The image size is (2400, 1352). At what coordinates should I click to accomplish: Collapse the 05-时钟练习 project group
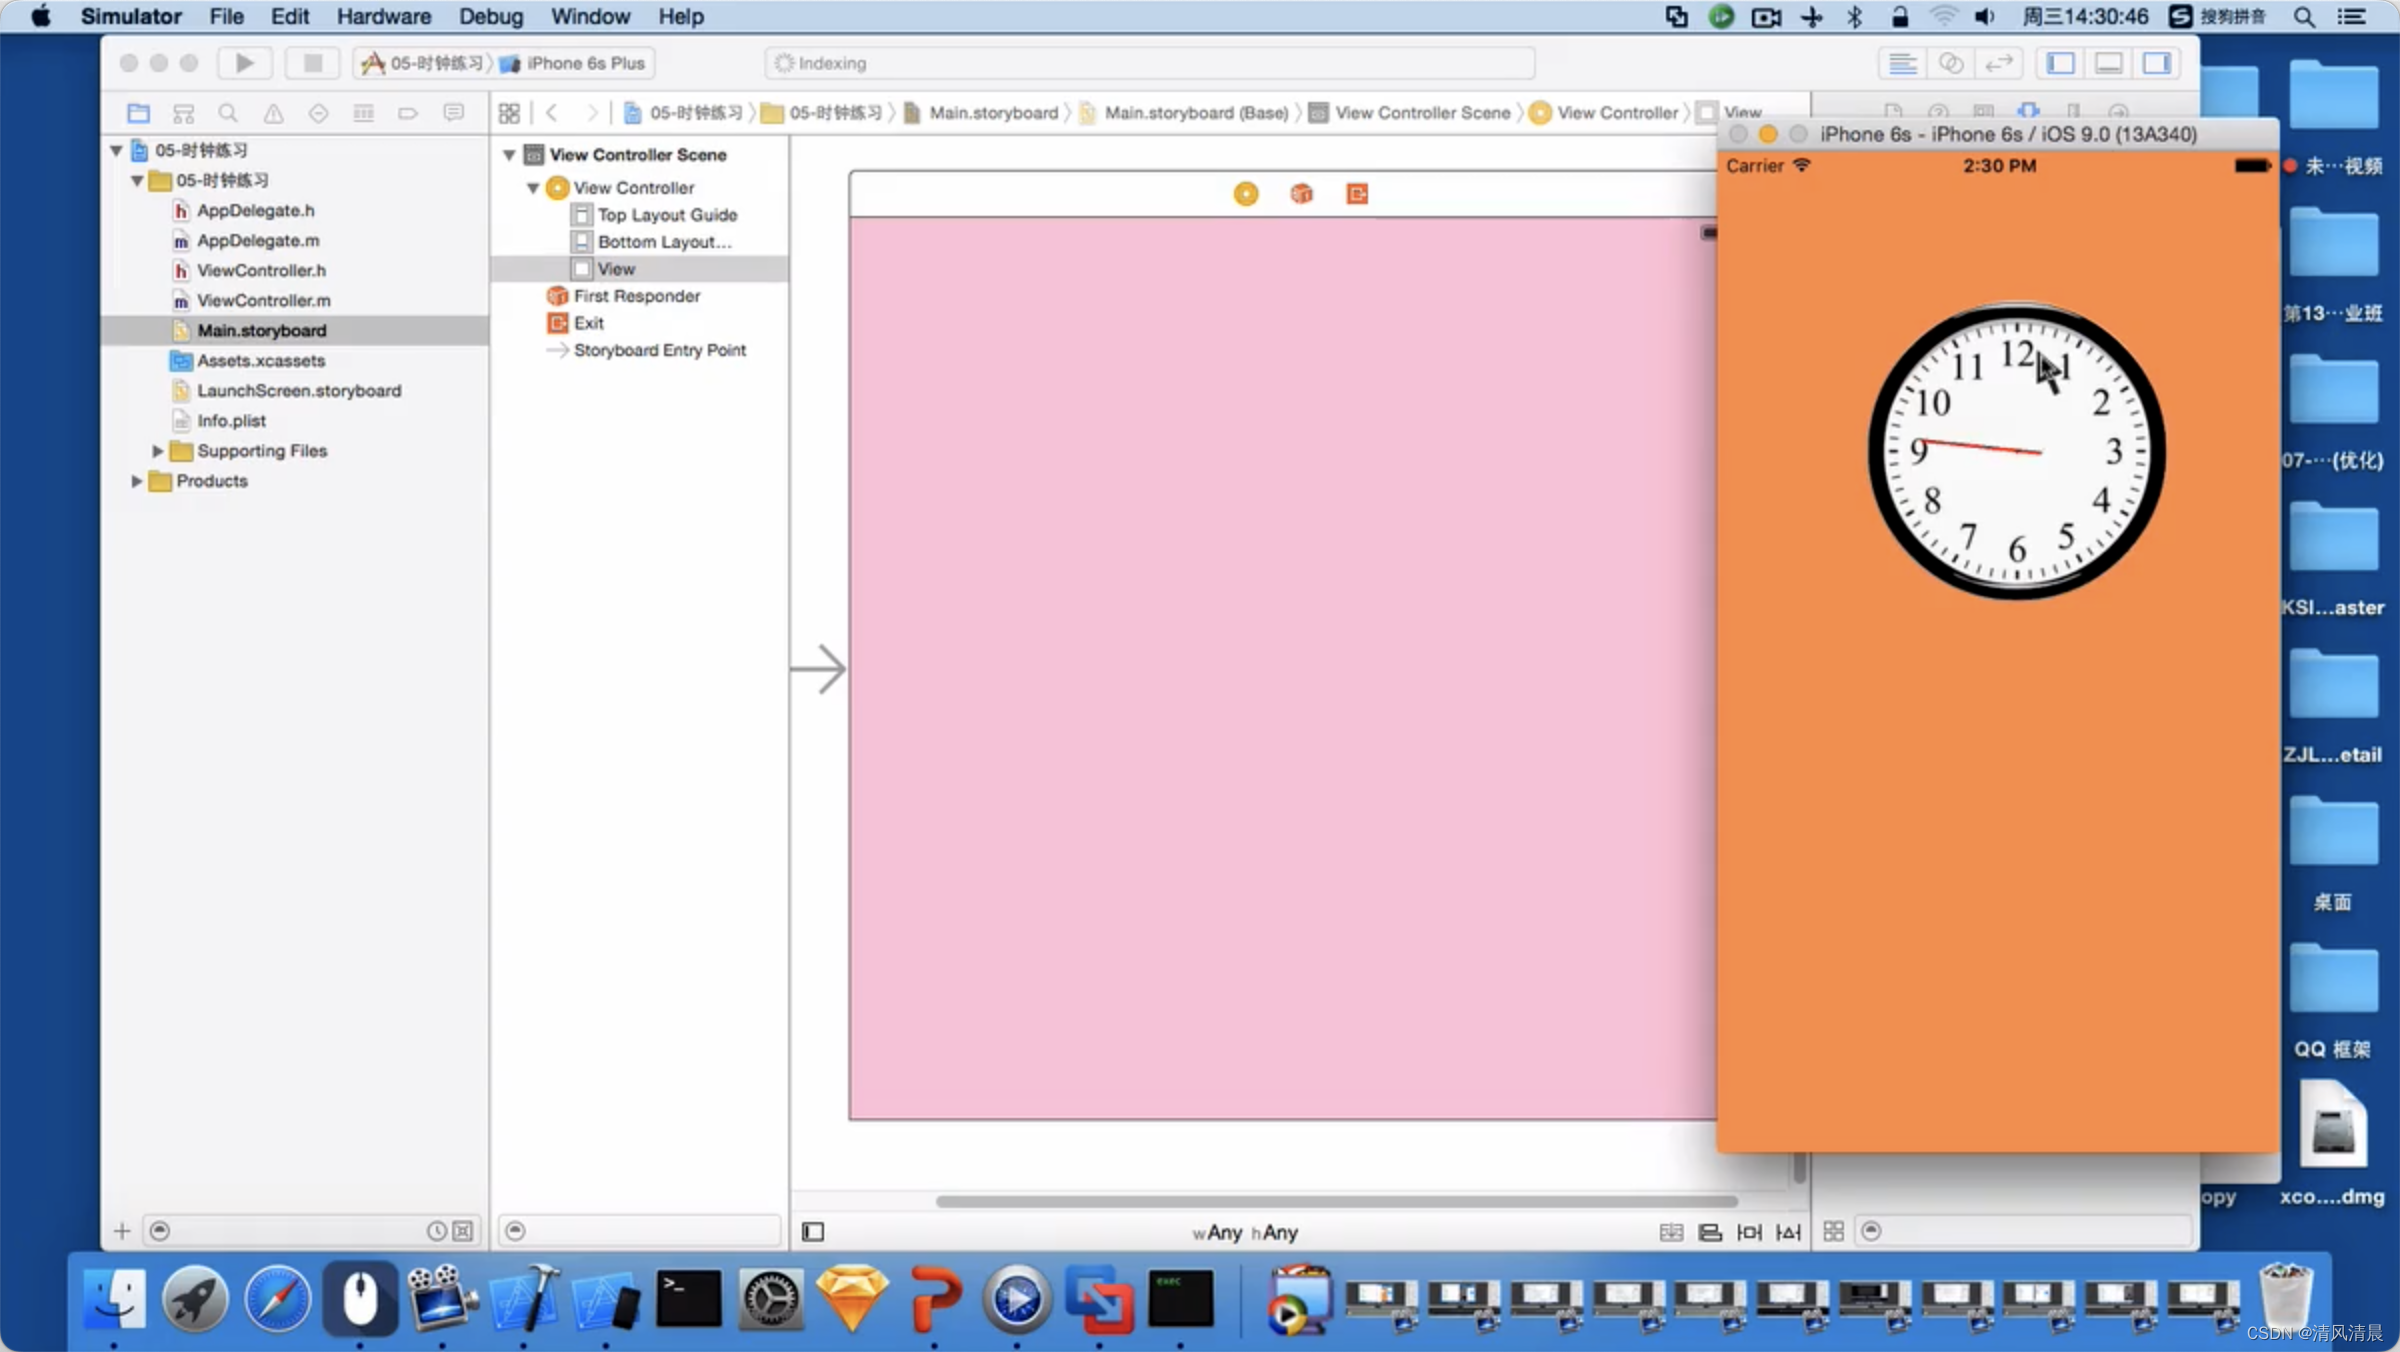(120, 150)
